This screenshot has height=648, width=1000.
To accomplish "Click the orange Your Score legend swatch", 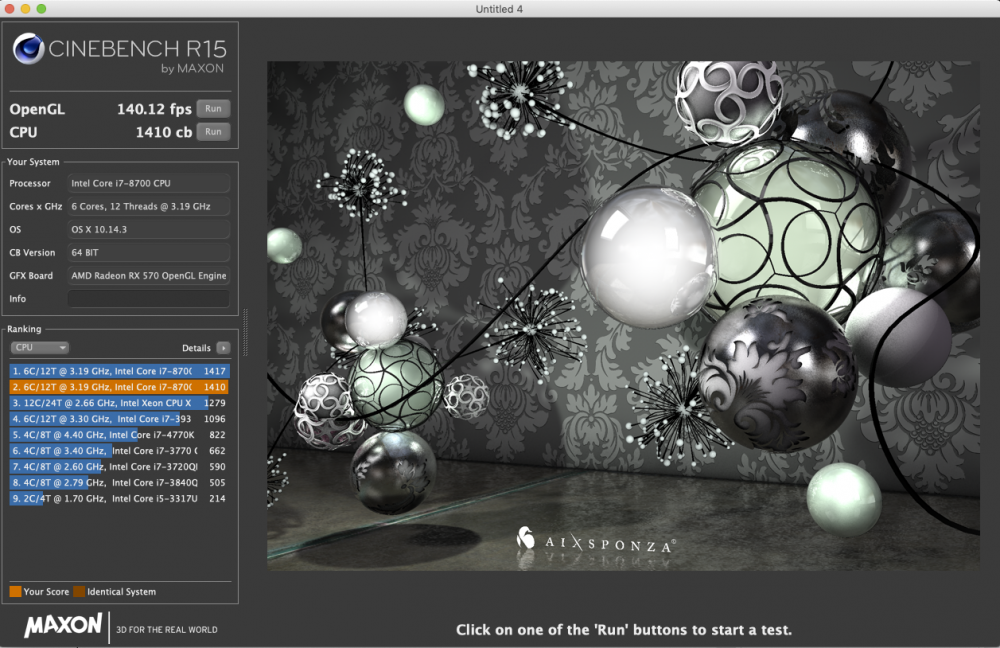I will click(15, 591).
